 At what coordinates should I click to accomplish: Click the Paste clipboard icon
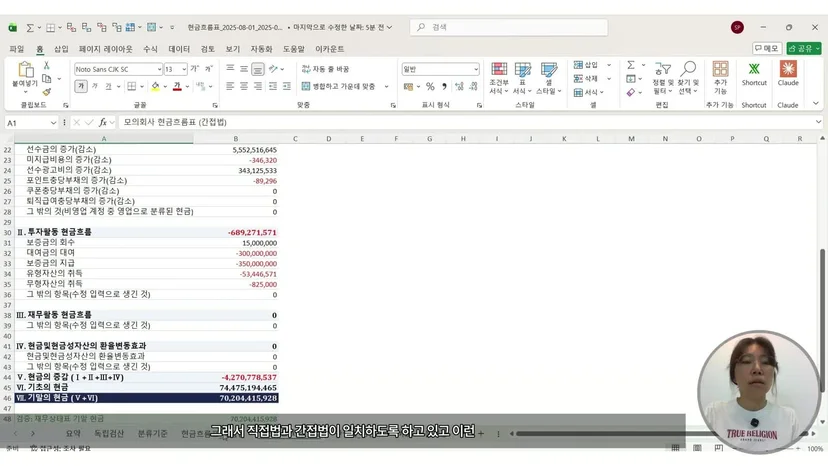(x=25, y=70)
